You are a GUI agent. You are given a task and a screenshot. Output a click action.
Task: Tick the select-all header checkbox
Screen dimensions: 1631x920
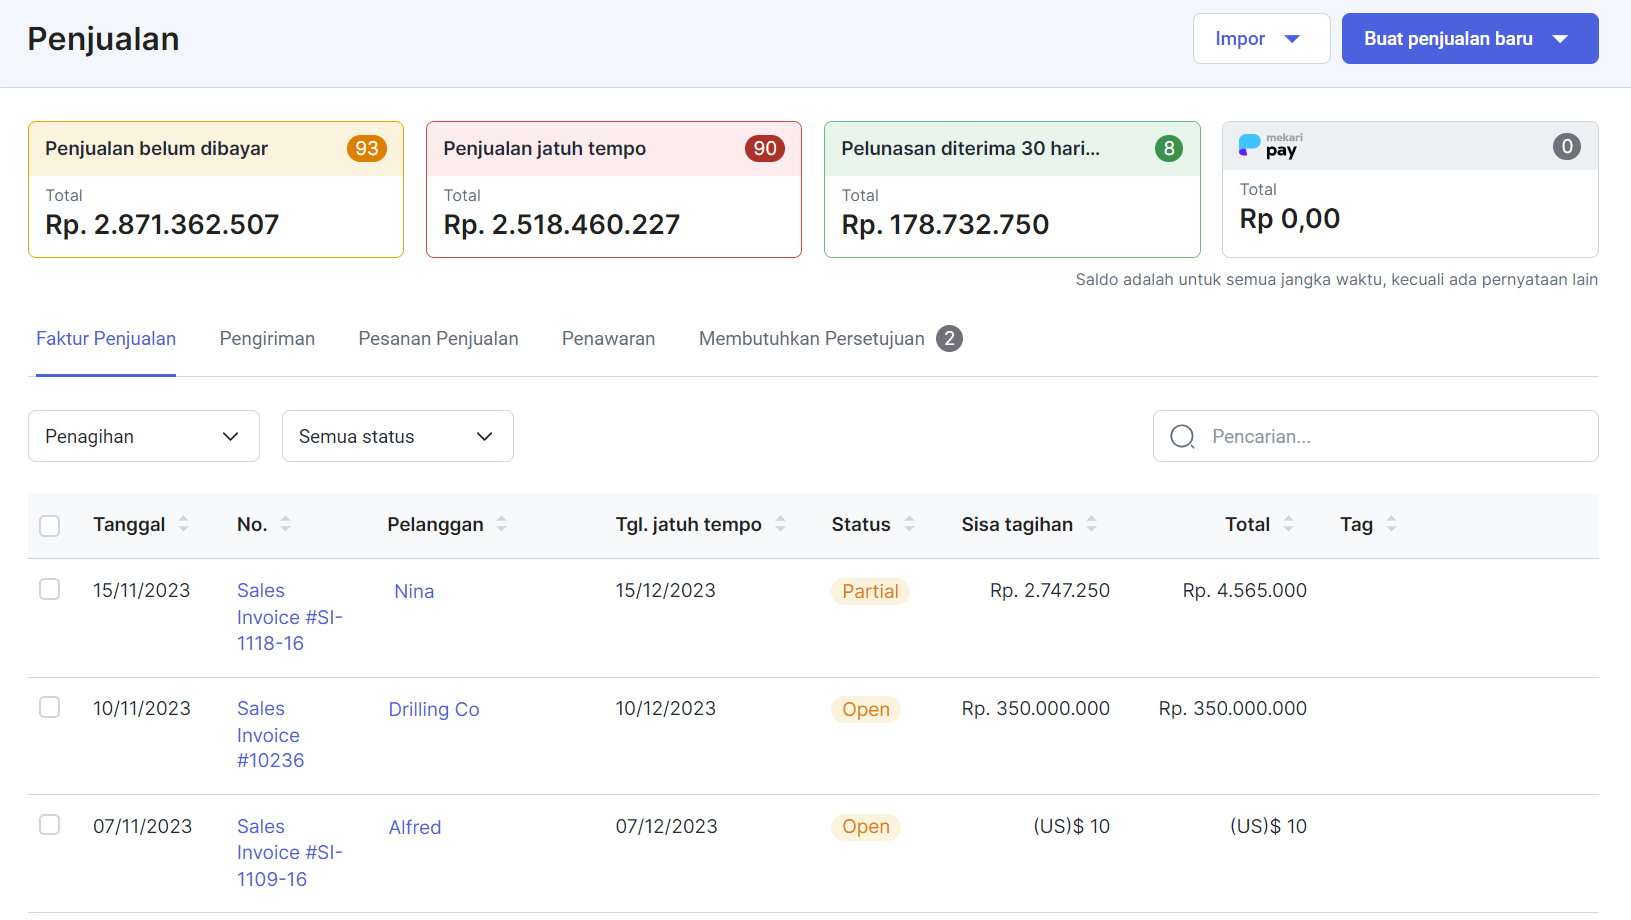pos(50,526)
